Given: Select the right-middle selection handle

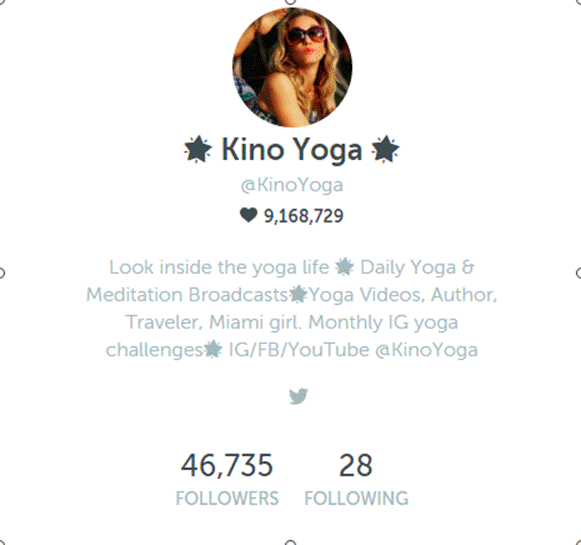Looking at the screenshot, I should (x=579, y=273).
